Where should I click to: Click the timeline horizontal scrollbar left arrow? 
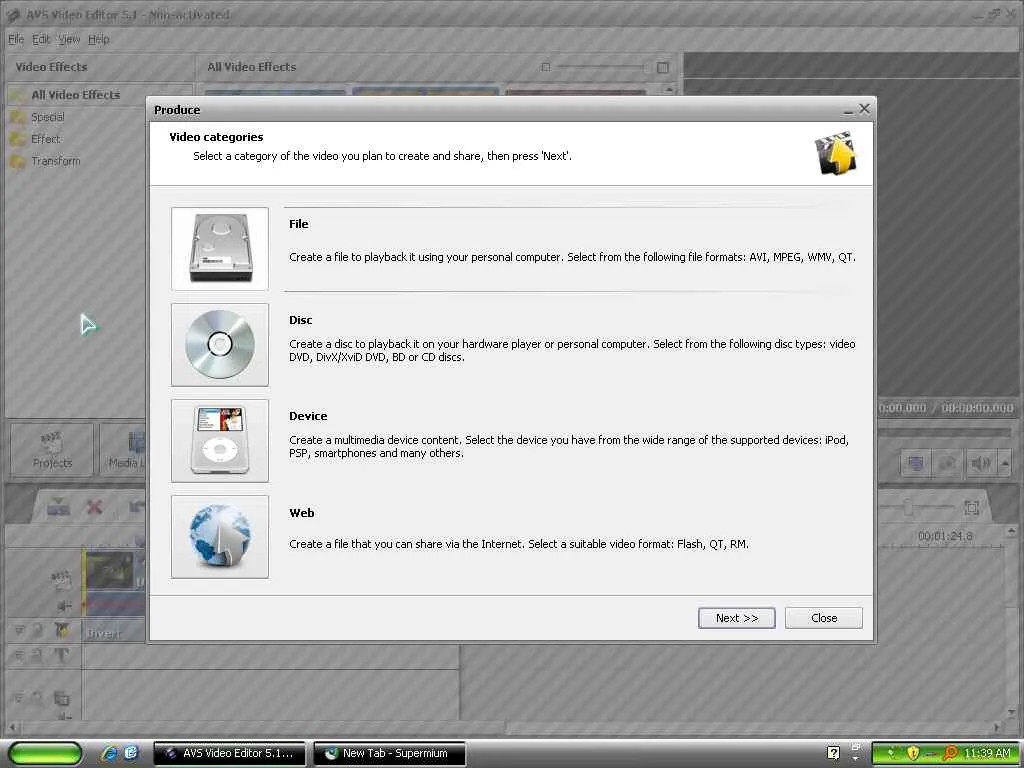coord(11,726)
